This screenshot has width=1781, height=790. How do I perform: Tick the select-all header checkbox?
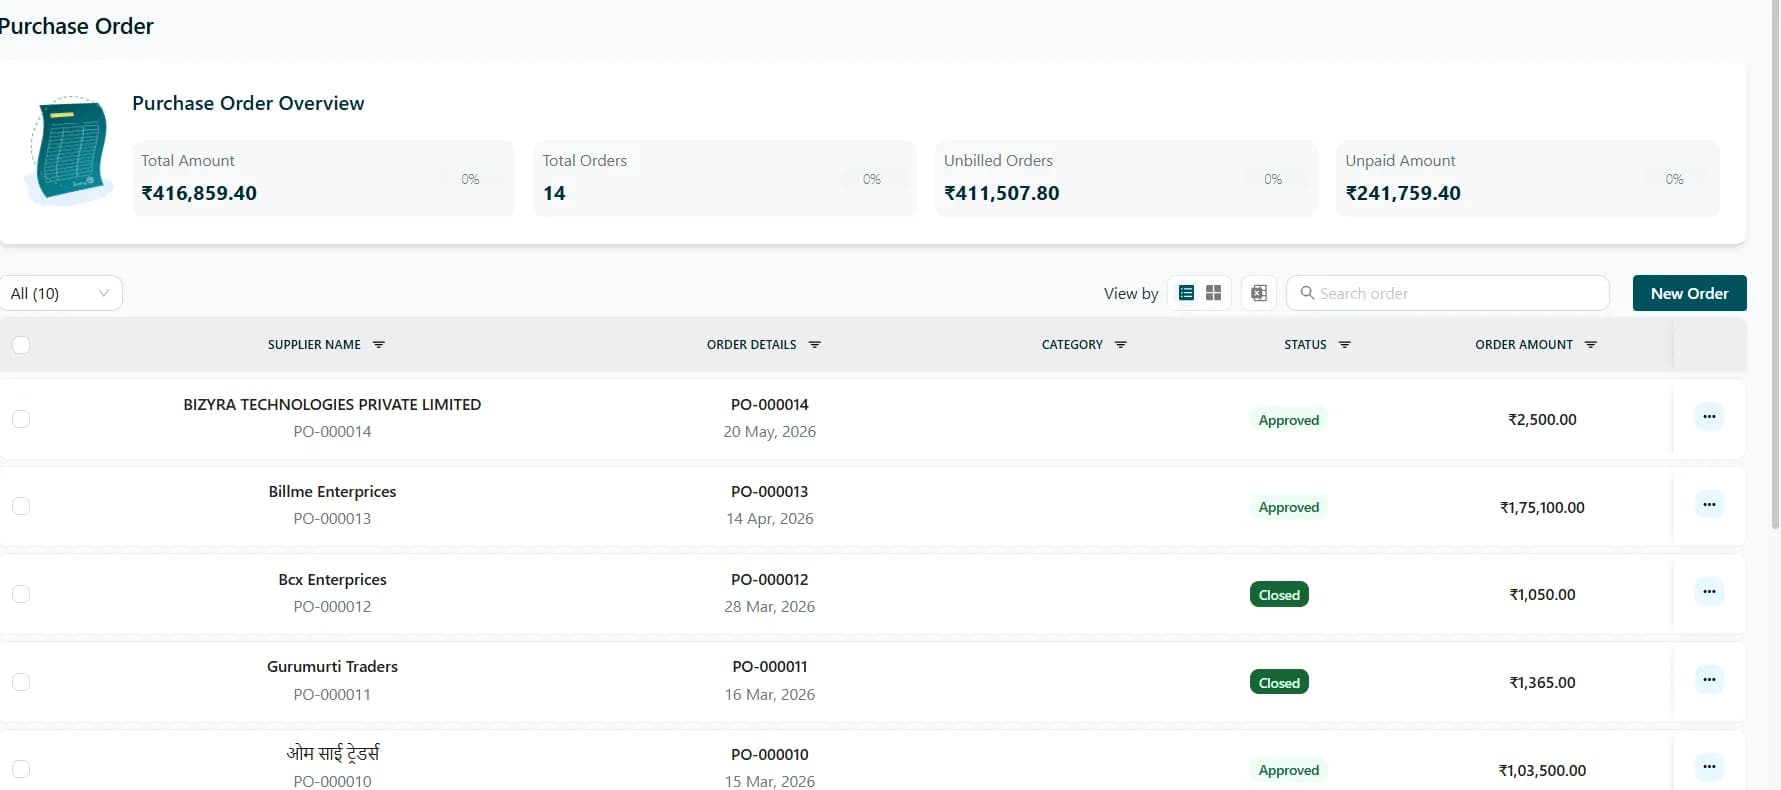click(21, 345)
